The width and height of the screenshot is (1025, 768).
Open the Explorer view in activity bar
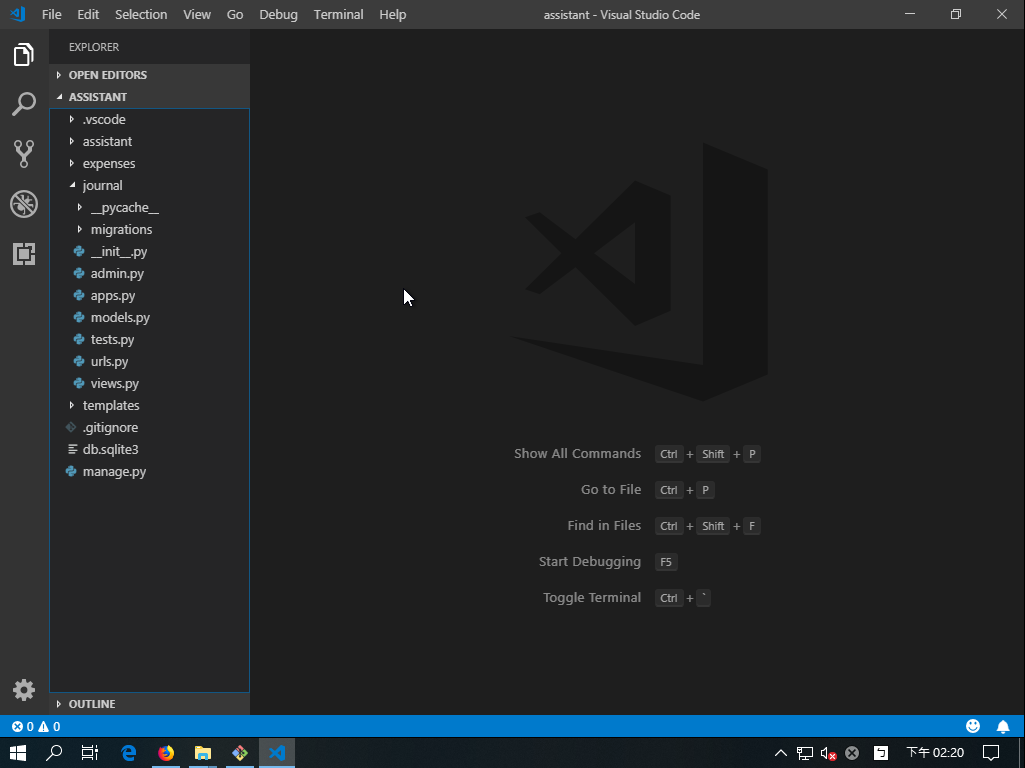point(24,55)
